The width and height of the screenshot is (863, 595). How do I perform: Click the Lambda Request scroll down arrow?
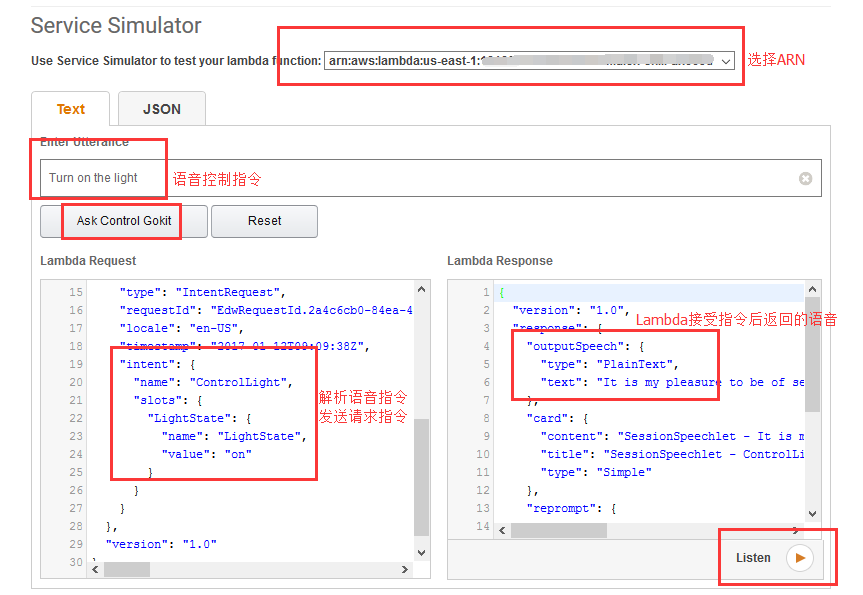[421, 552]
